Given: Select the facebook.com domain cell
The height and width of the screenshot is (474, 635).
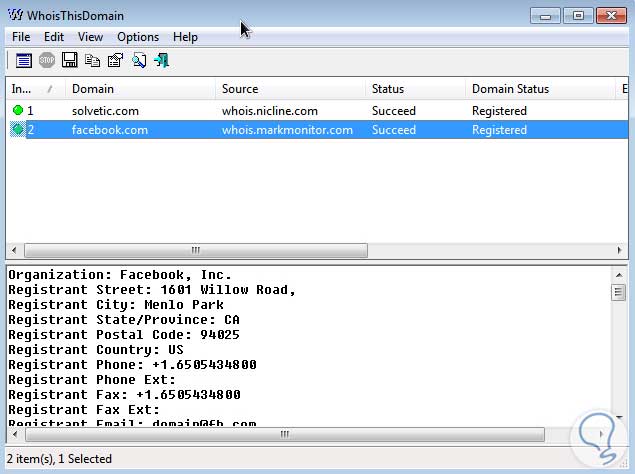Looking at the screenshot, I should pos(110,130).
